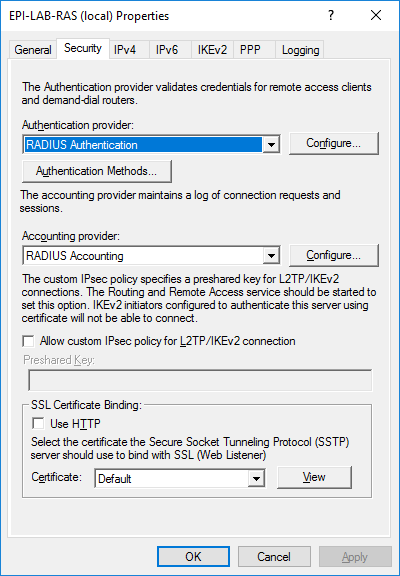Expand the Authentication provider dropdown arrow
400x576 pixels.
coord(271,144)
